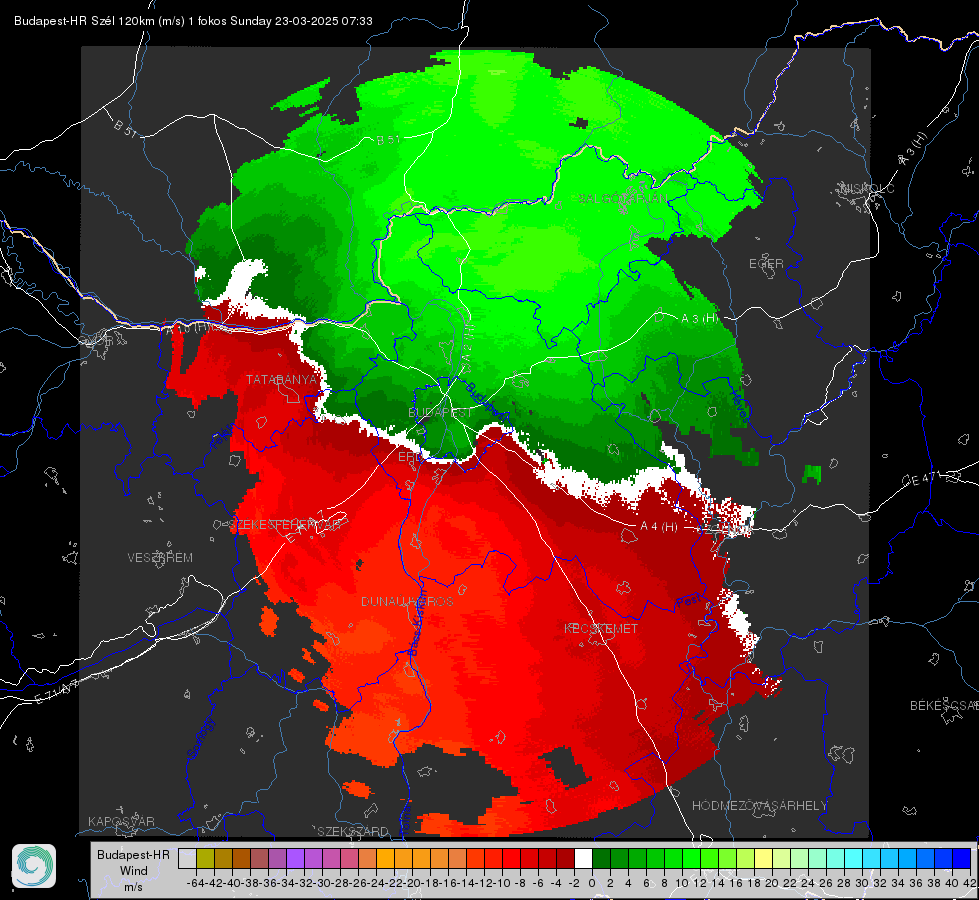Click the blue 'Pest' county label
Screen dimensions: 979x900
pos(688,601)
